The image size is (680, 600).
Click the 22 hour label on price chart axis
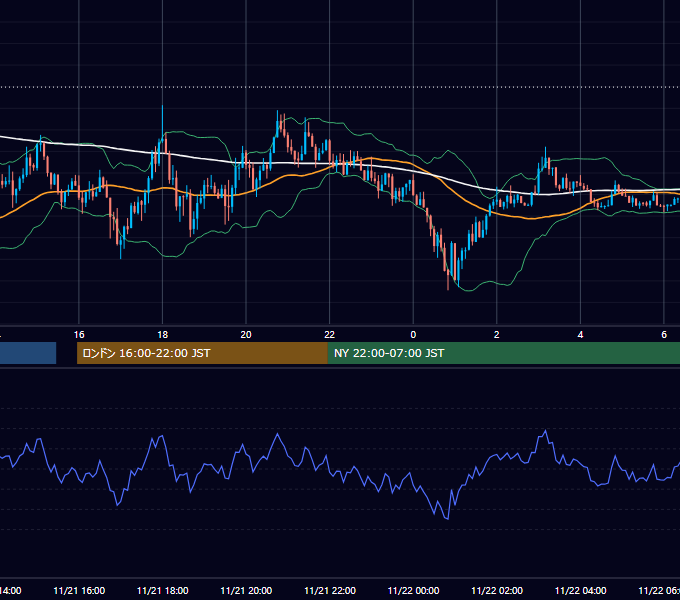point(330,335)
